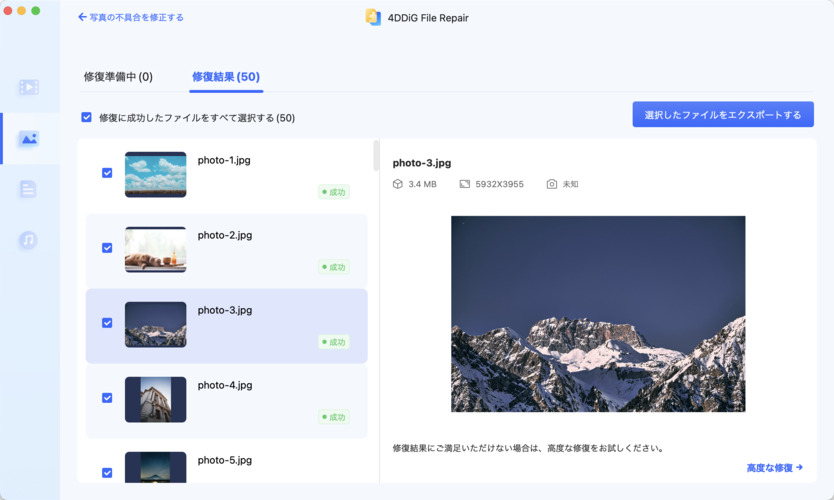Click 成功 status badge of photo-1.jpg
The height and width of the screenshot is (500, 834).
pyautogui.click(x=334, y=192)
